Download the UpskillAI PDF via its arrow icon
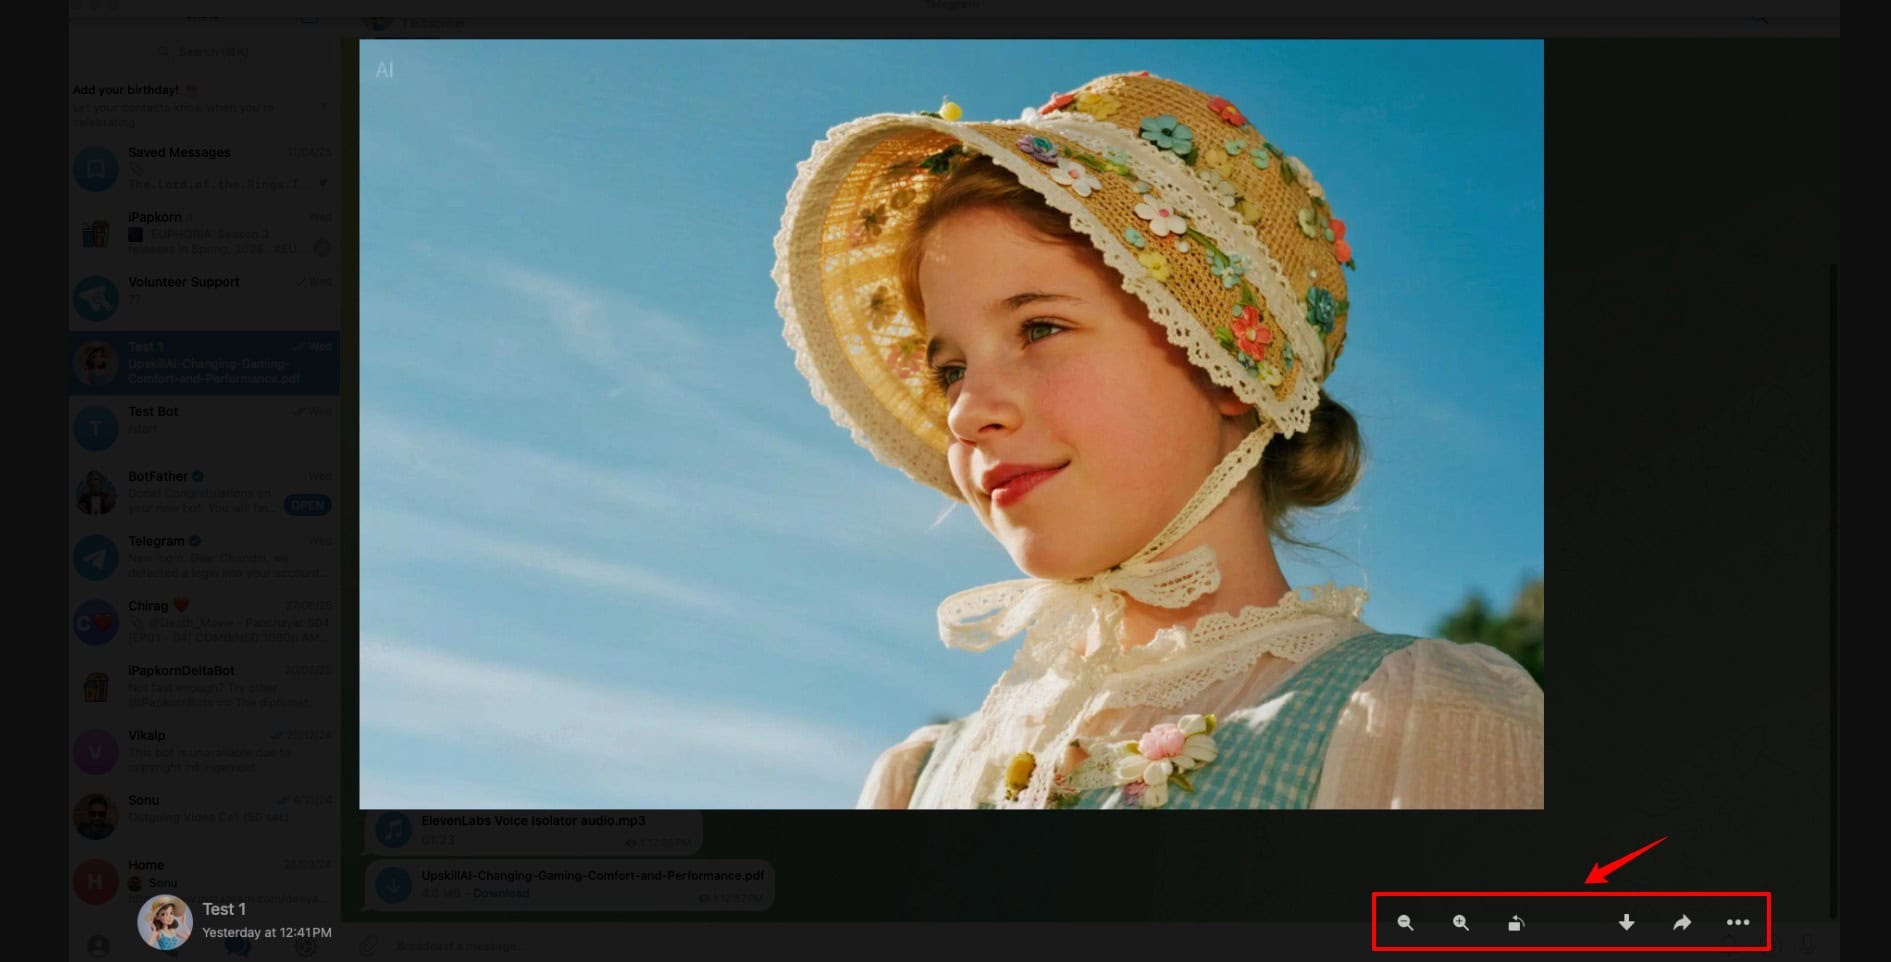 coord(394,884)
